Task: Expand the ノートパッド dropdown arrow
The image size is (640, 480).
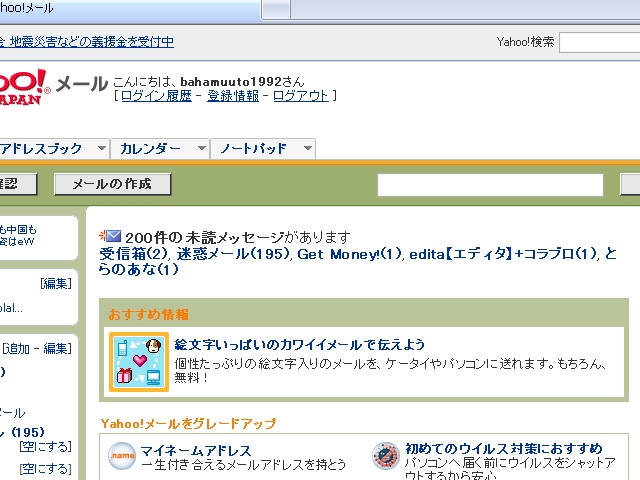Action: tap(308, 148)
